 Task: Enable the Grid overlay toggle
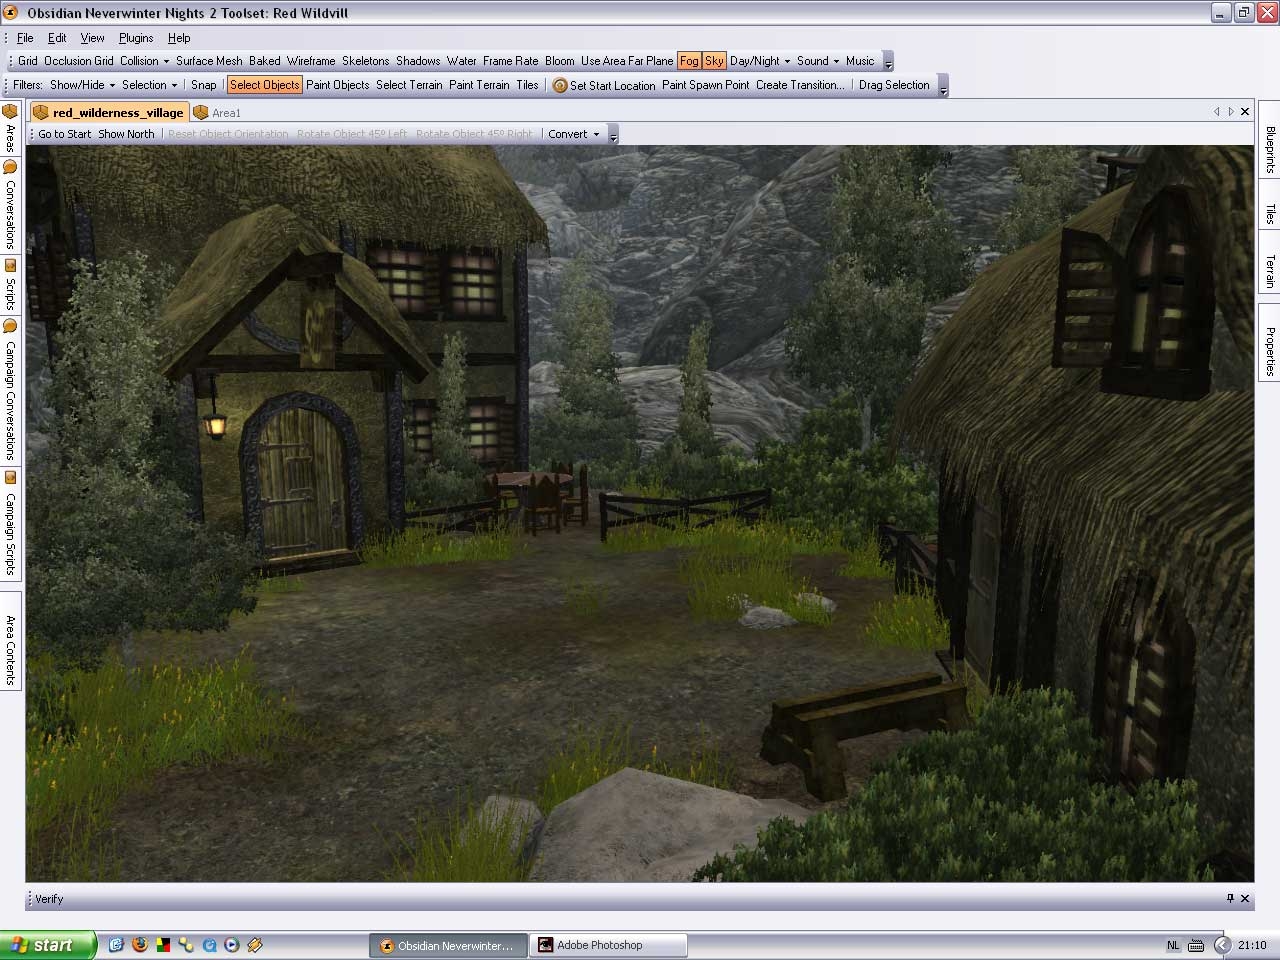click(28, 61)
